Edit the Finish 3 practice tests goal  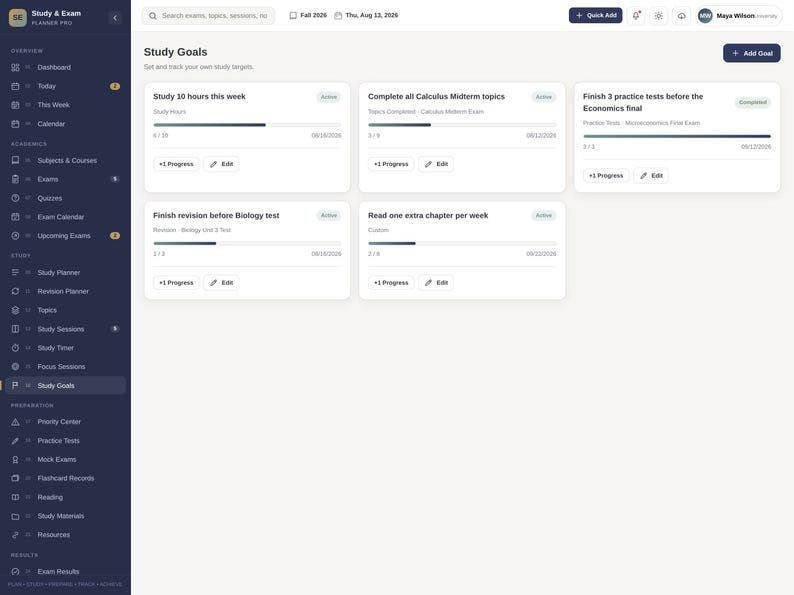click(651, 176)
